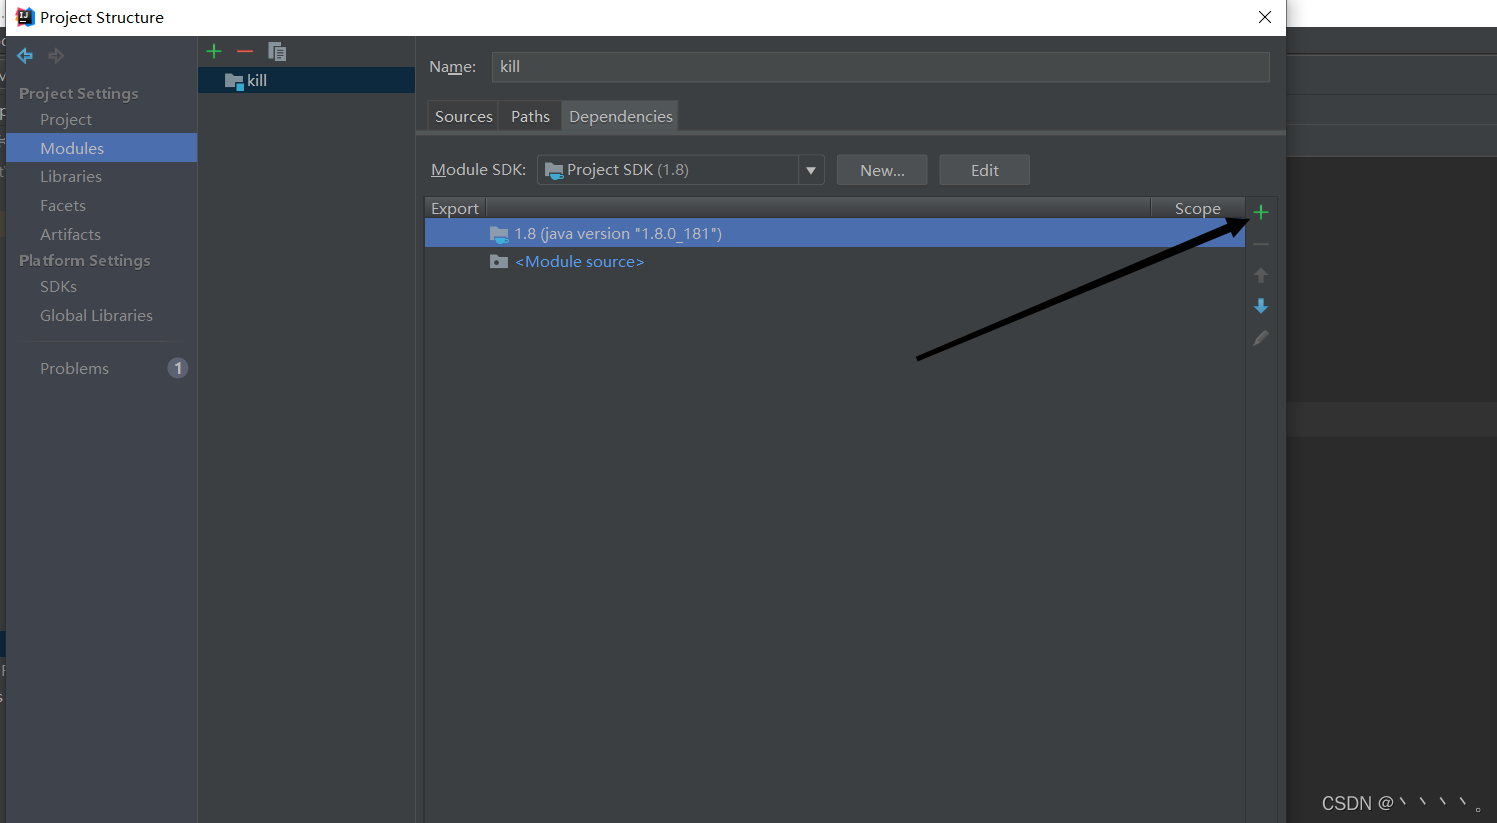This screenshot has height=823, width=1497.
Task: Click the Export column header
Action: [x=455, y=208]
